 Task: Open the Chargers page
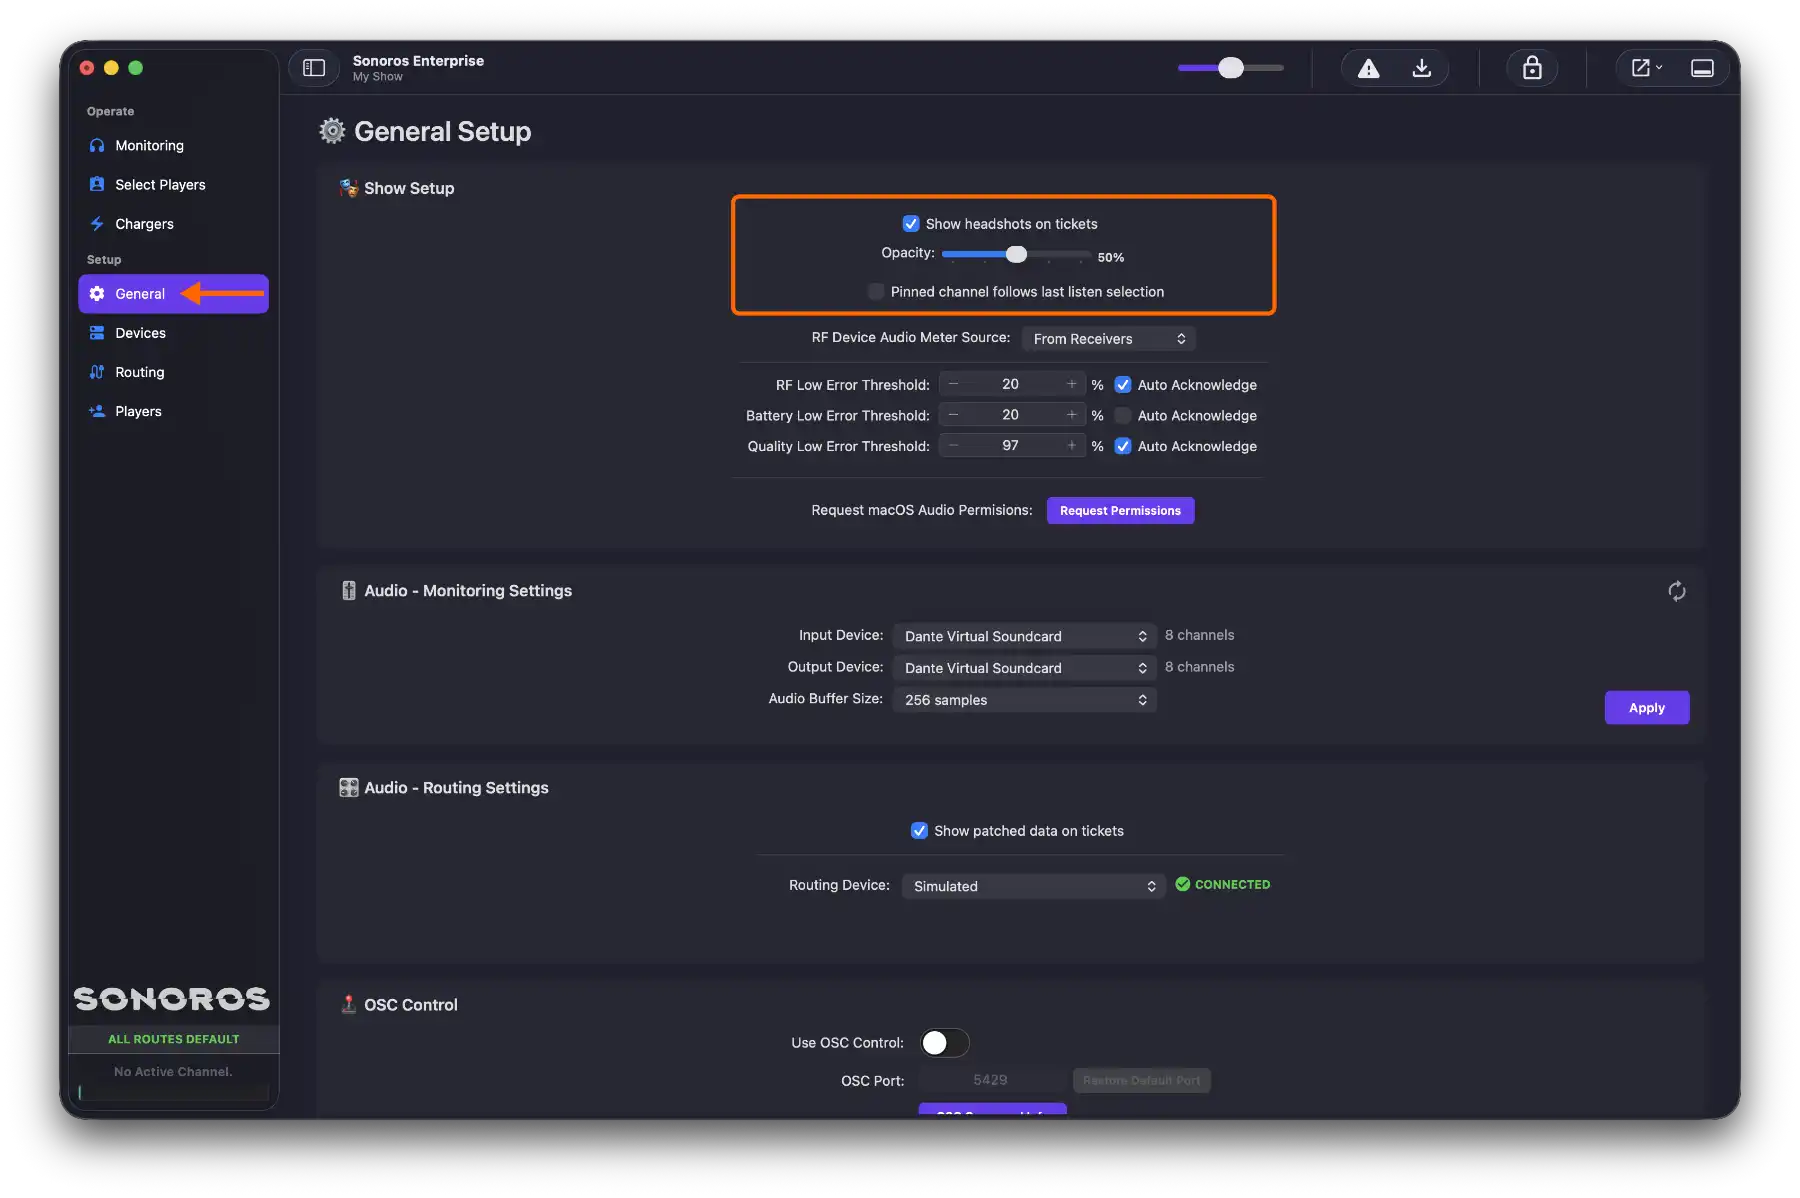pos(173,224)
